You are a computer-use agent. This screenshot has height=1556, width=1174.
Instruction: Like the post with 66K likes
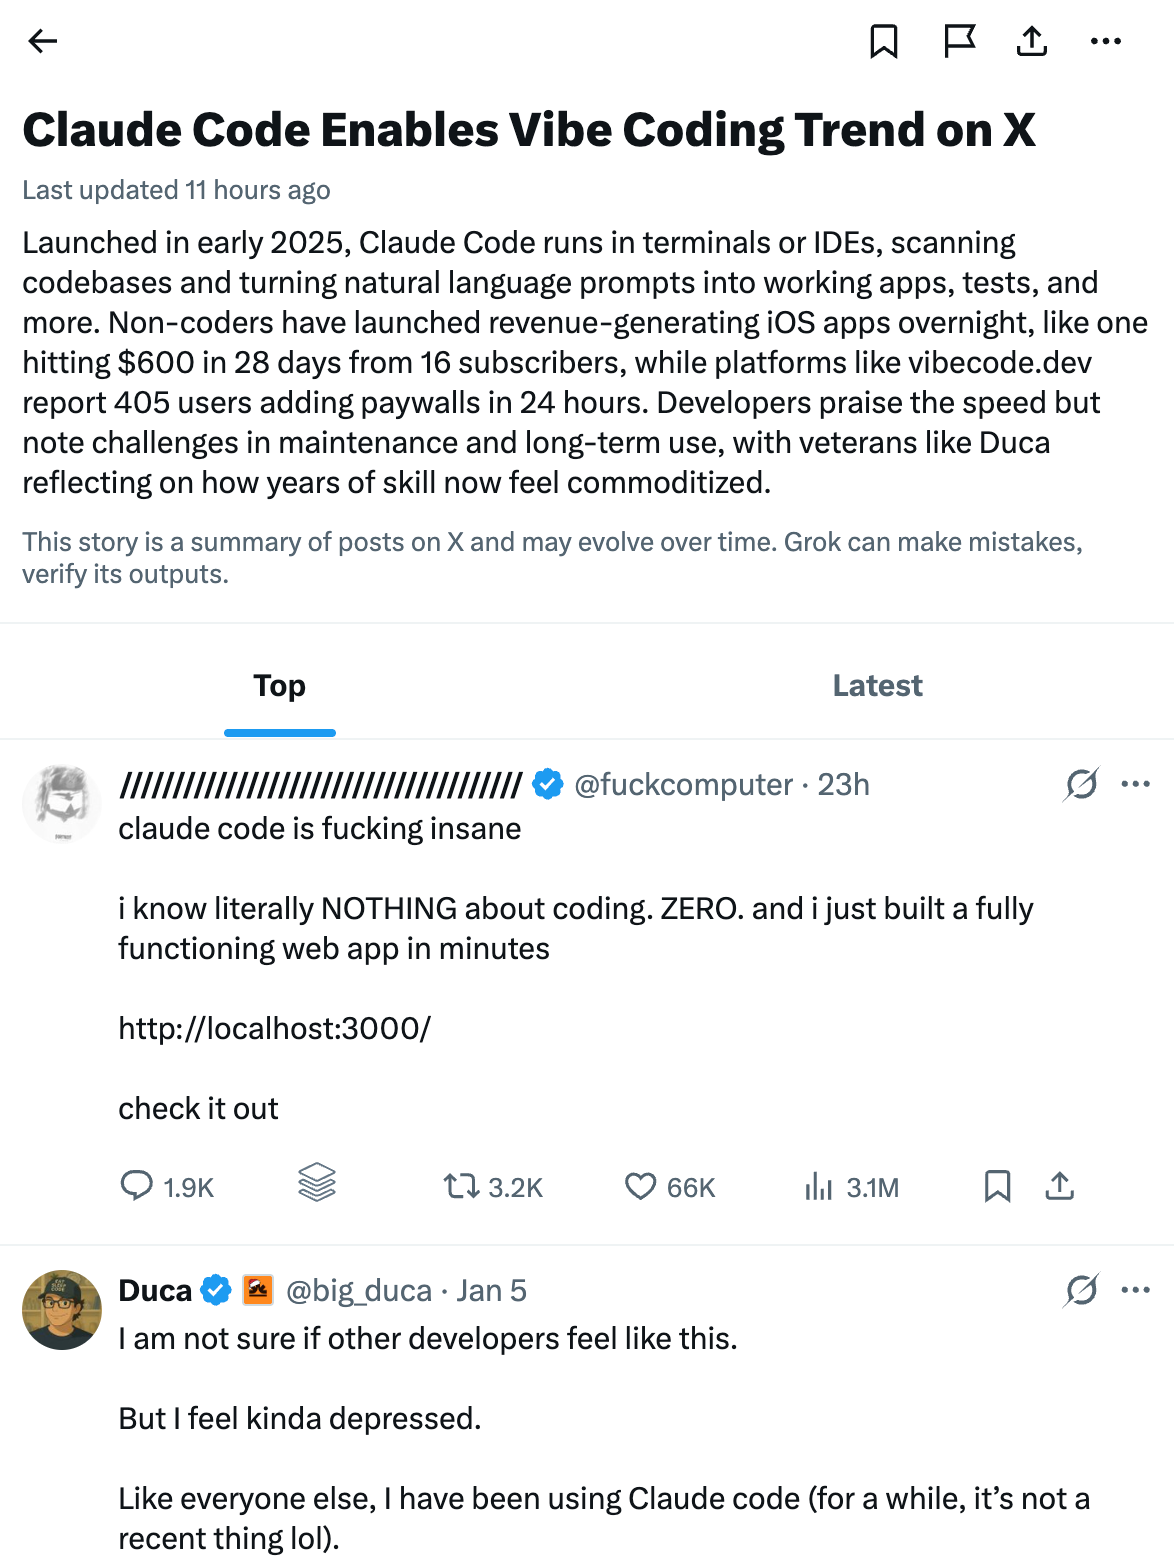click(x=640, y=1186)
